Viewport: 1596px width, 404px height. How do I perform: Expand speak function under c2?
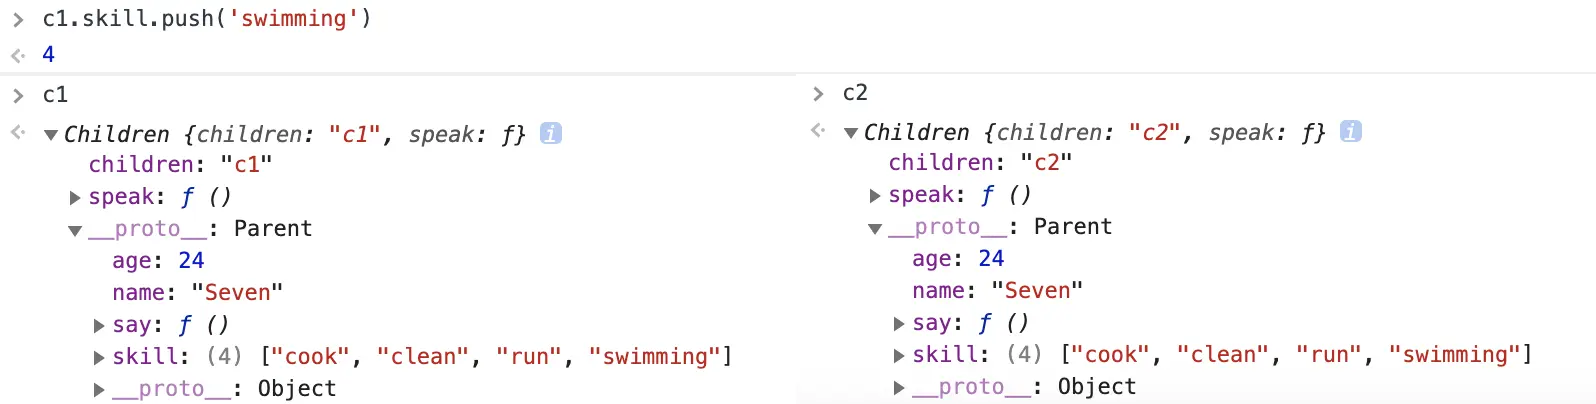tap(875, 196)
